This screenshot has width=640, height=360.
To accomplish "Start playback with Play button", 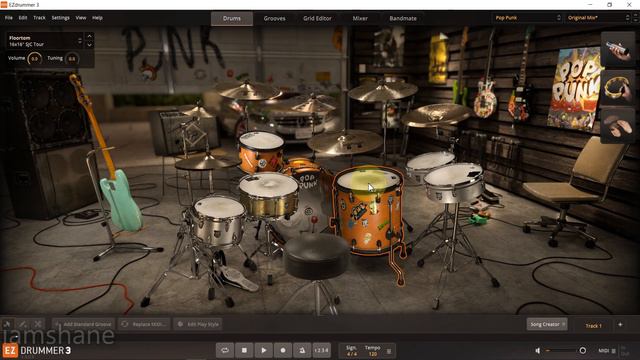I will point(263,350).
